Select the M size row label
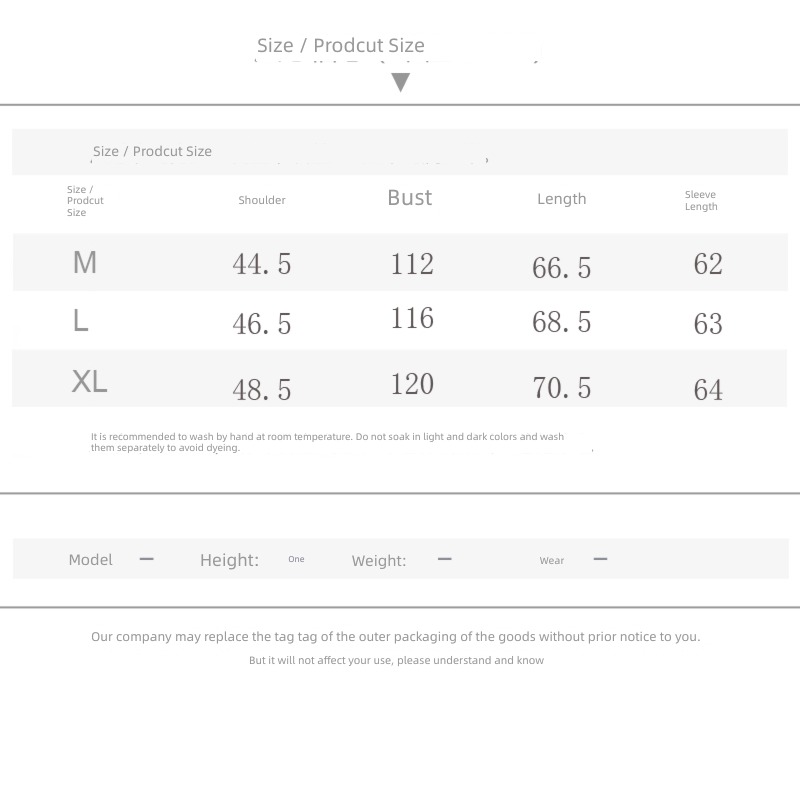Image resolution: width=800 pixels, height=800 pixels. point(85,262)
